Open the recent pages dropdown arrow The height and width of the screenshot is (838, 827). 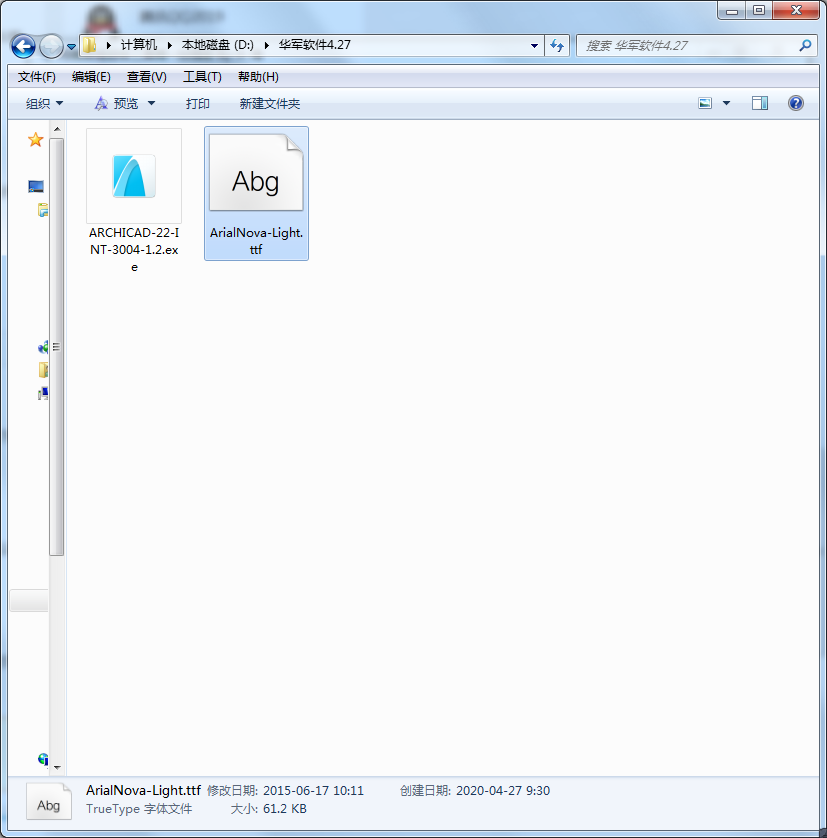click(71, 47)
